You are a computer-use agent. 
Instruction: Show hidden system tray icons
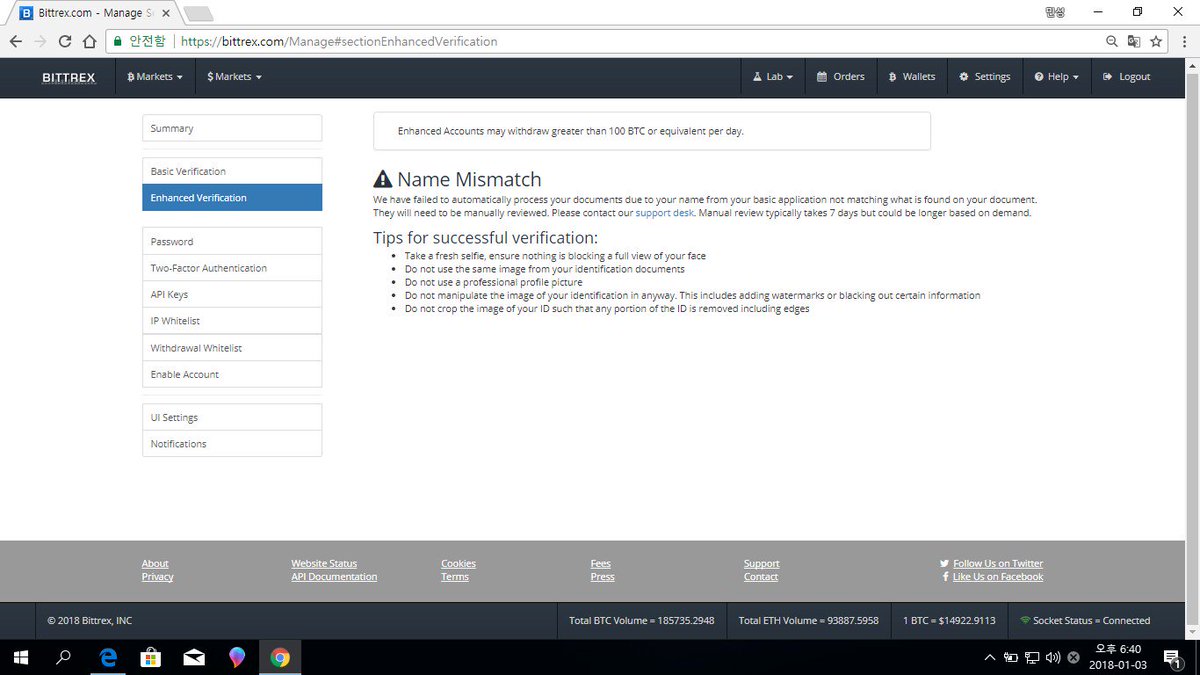point(990,657)
